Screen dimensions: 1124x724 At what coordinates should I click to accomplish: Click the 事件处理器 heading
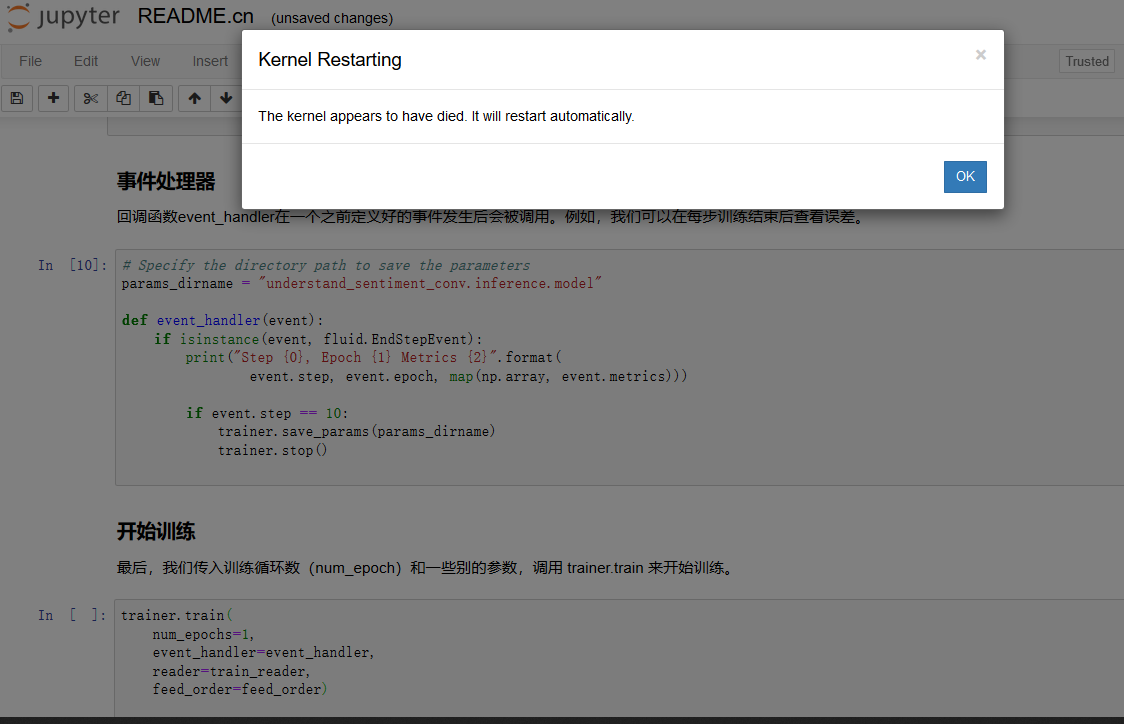point(166,181)
